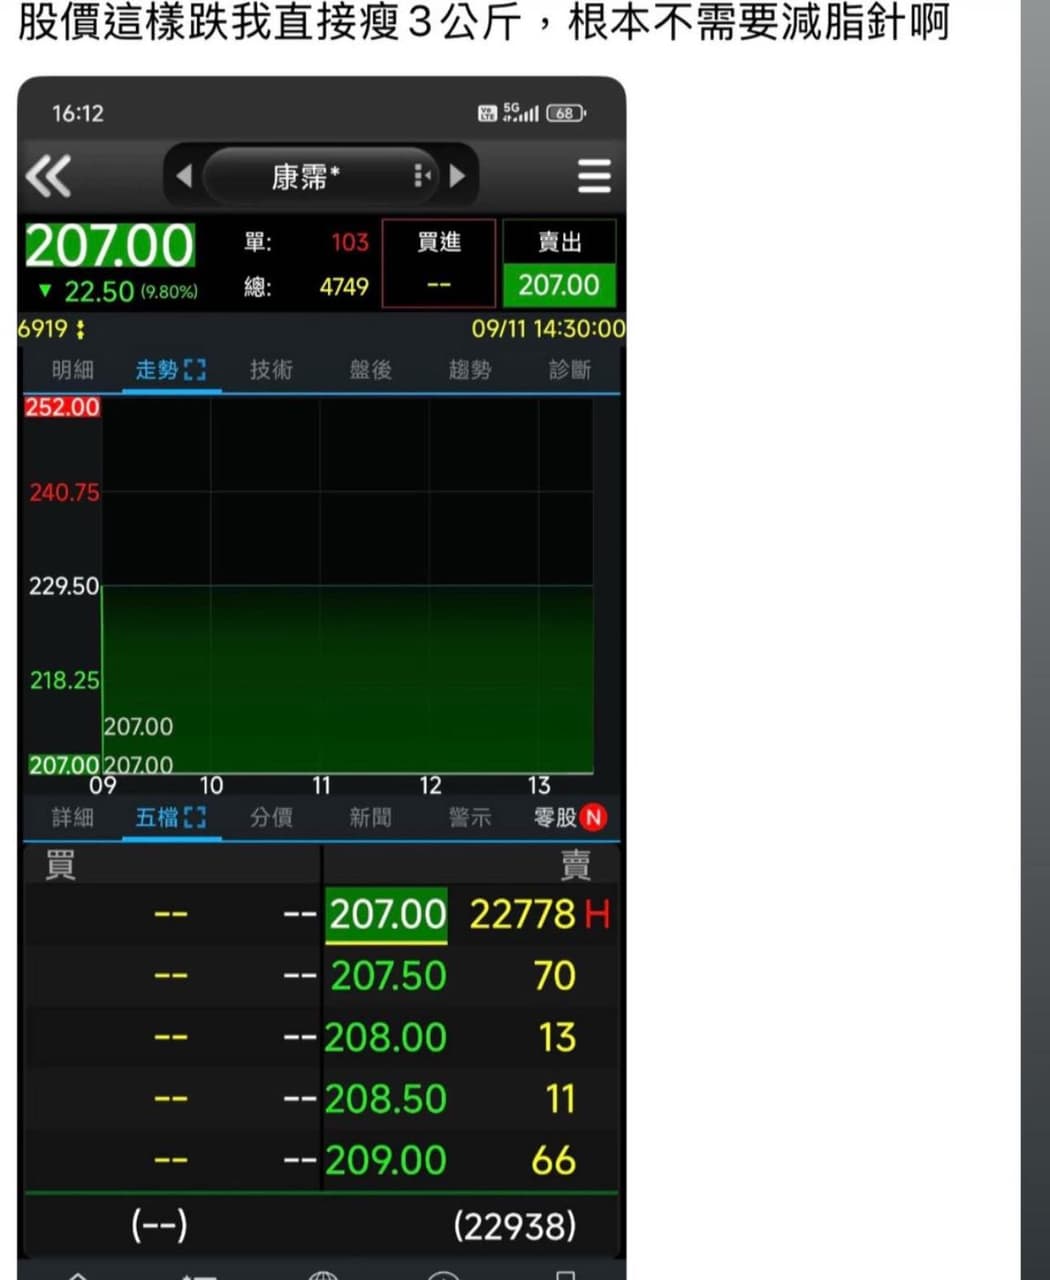Tap the list icon beside 康霈 name
1050x1280 pixels.
pos(422,177)
